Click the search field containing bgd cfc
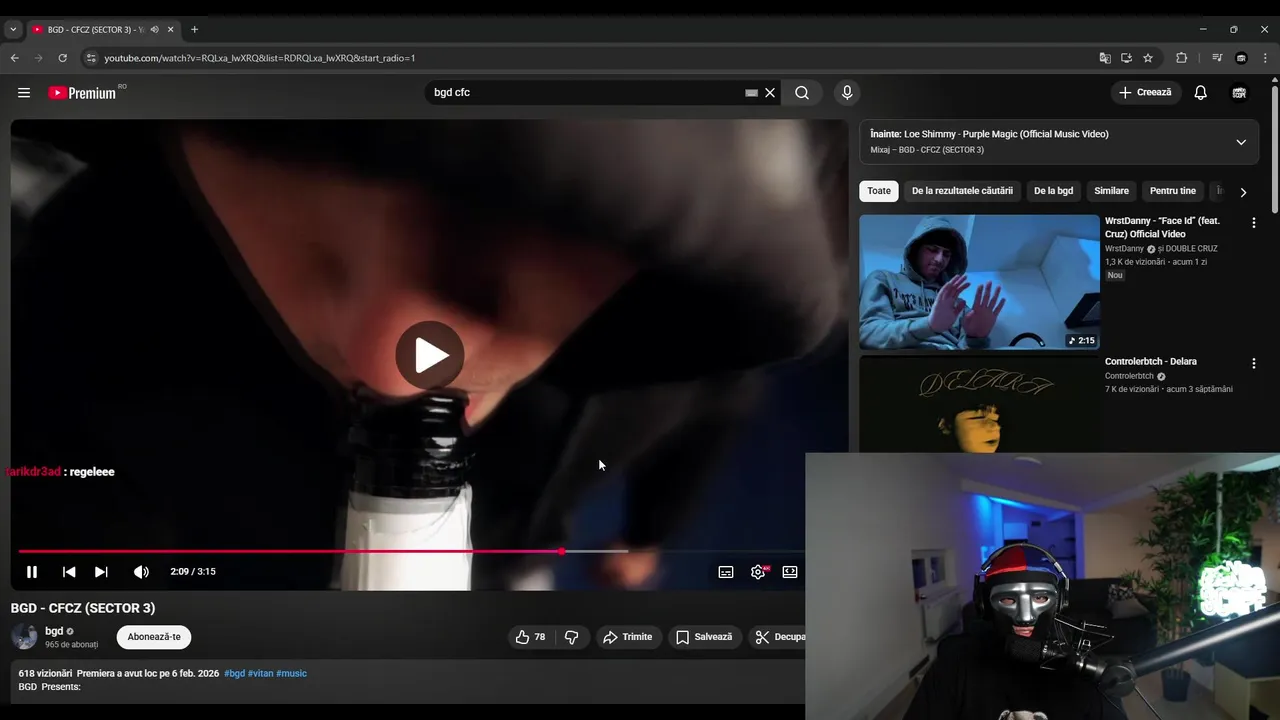The height and width of the screenshot is (720, 1280). (x=585, y=93)
